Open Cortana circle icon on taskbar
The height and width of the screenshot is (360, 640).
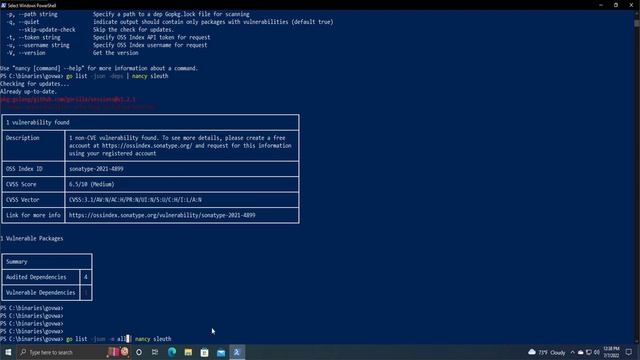(x=139, y=352)
